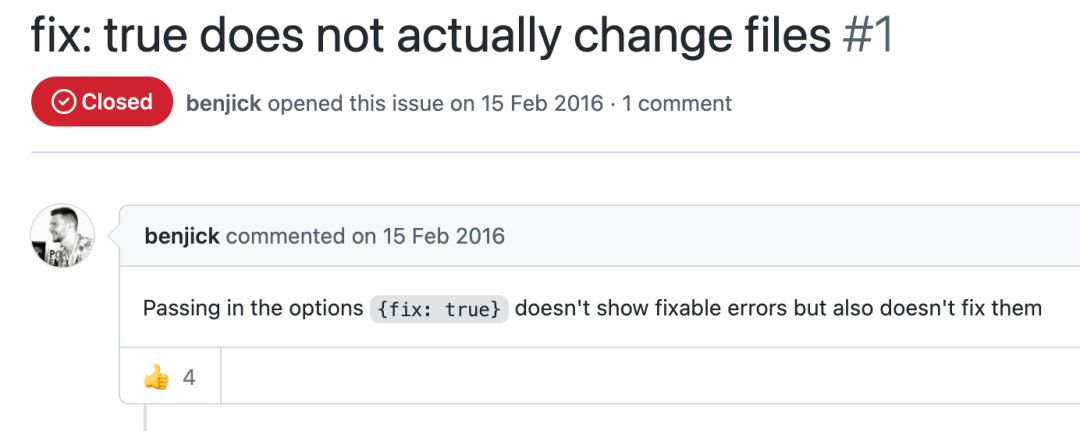
Task: Click the issue opened date 15 Feb 2016
Action: [x=539, y=103]
